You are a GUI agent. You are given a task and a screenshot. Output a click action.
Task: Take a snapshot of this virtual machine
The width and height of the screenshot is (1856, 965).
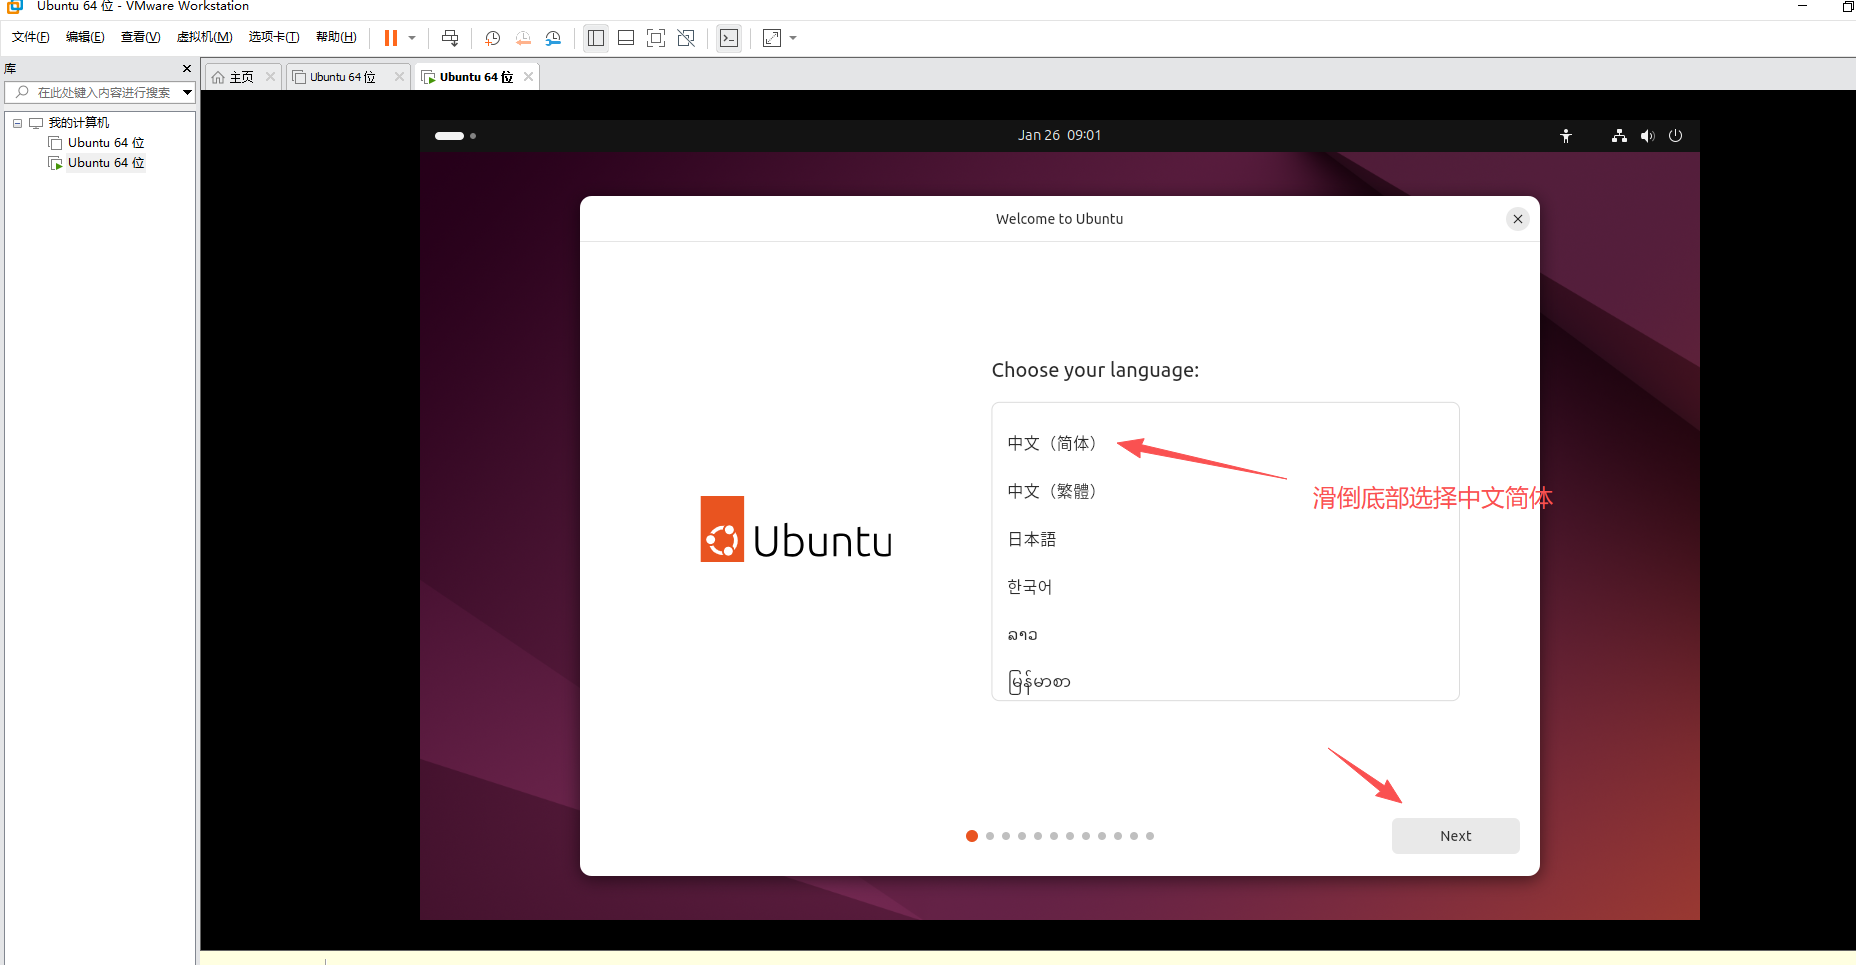(493, 38)
